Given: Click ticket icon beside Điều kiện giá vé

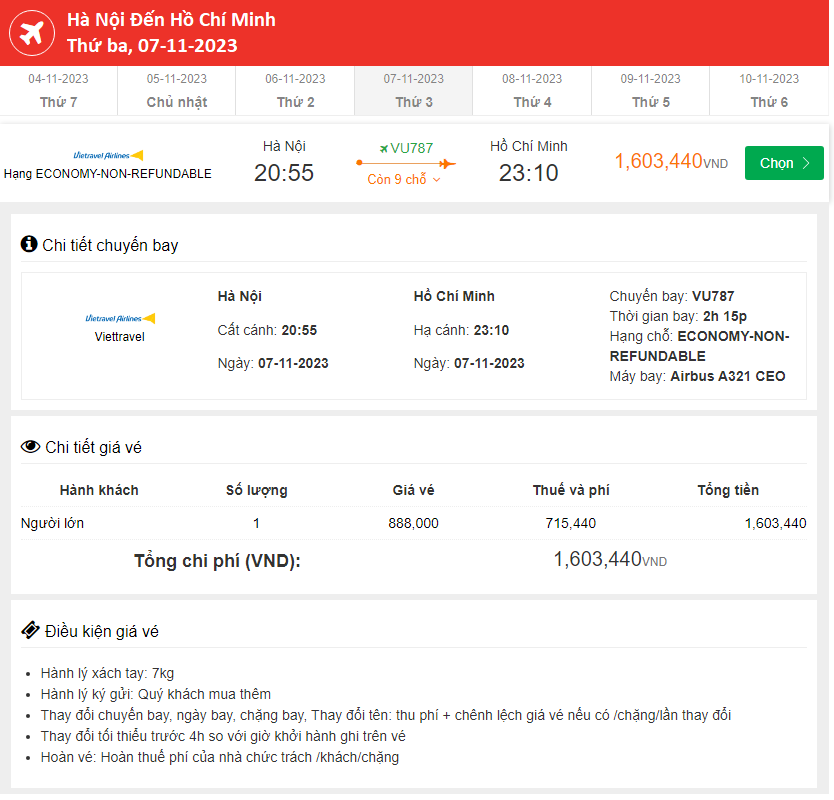Looking at the screenshot, I should click(30, 631).
